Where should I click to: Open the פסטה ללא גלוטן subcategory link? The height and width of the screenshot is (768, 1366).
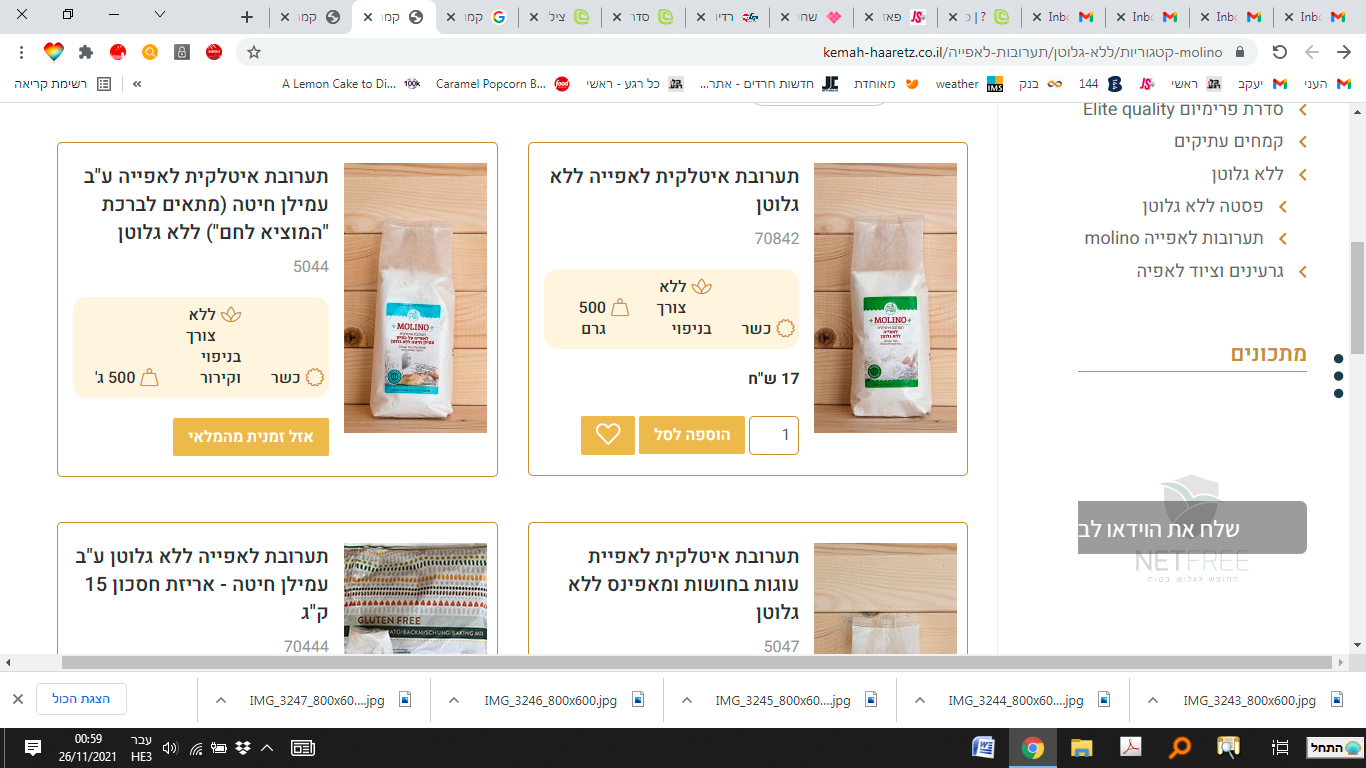[1203, 206]
